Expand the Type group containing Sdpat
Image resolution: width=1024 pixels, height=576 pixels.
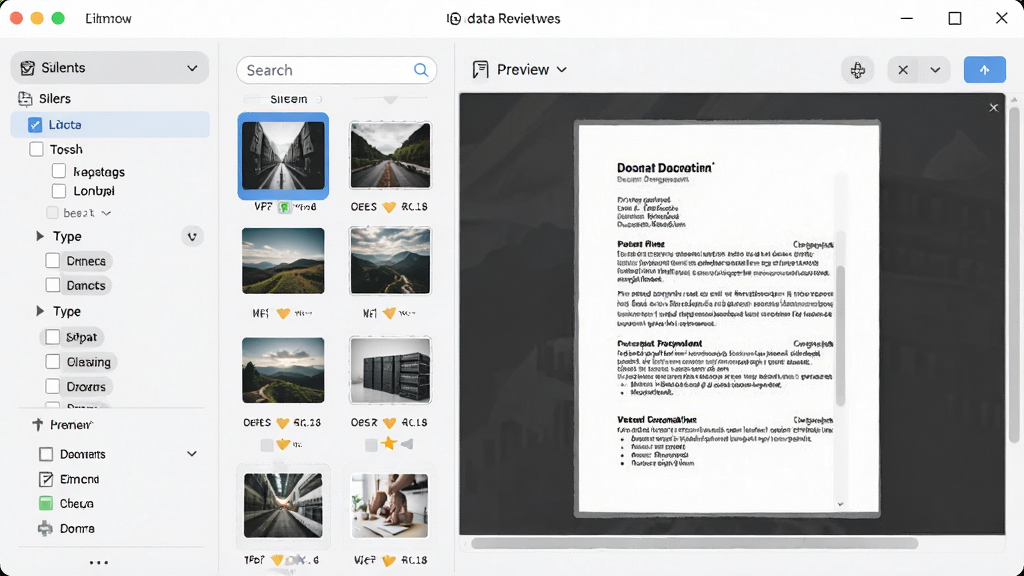(40, 311)
